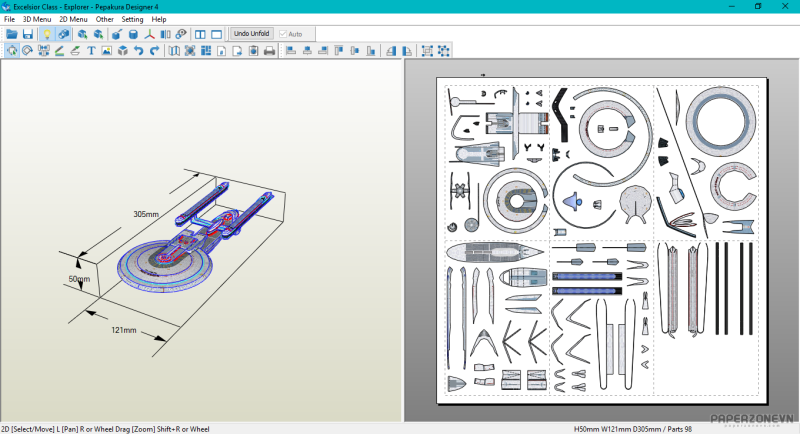The width and height of the screenshot is (800, 434).
Task: Click the align left edges icon
Action: point(291,51)
